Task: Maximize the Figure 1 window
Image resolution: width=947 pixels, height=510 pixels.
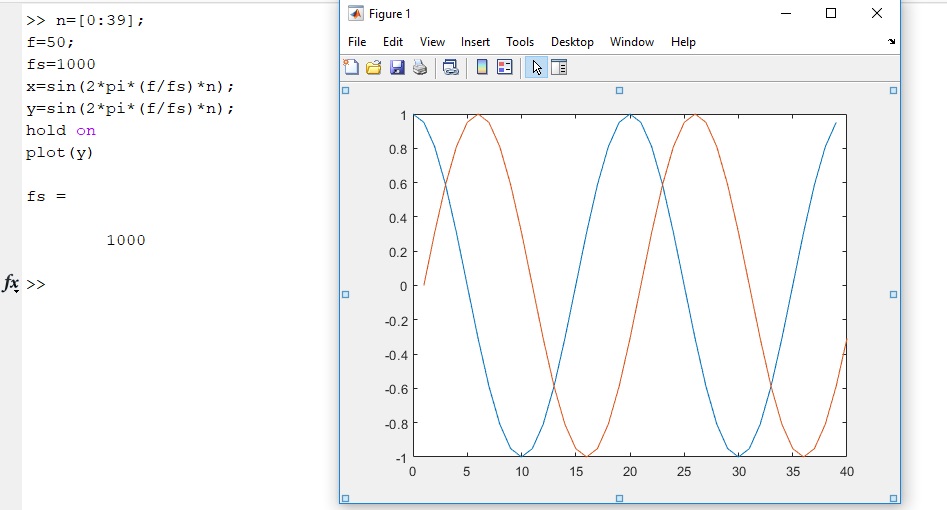Action: 831,13
